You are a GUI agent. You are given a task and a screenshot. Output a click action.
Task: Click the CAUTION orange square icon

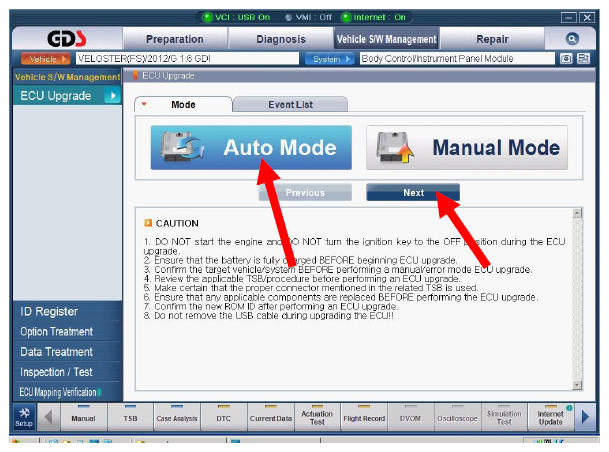tap(148, 223)
